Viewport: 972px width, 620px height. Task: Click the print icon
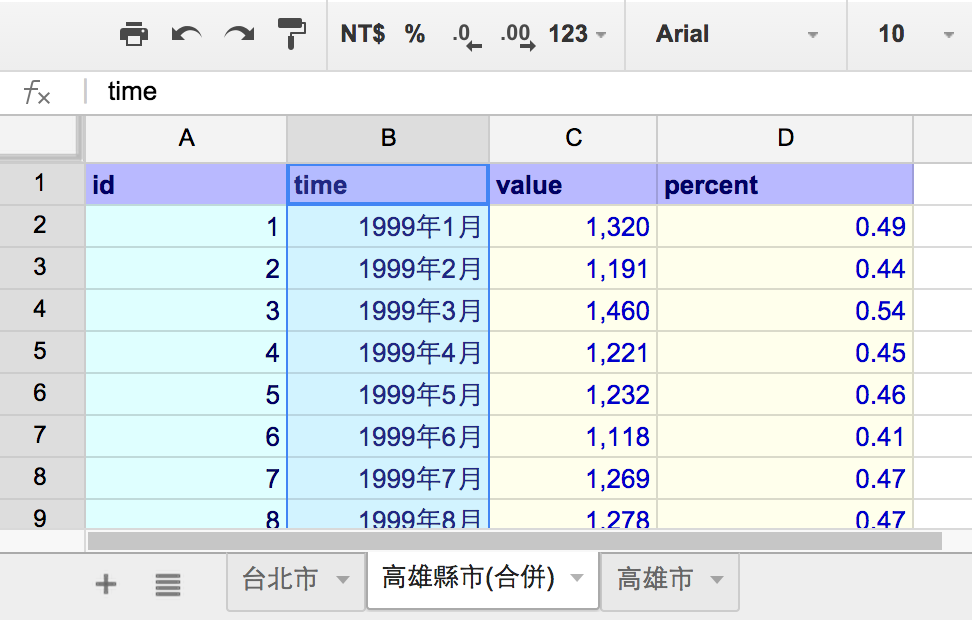tap(134, 34)
